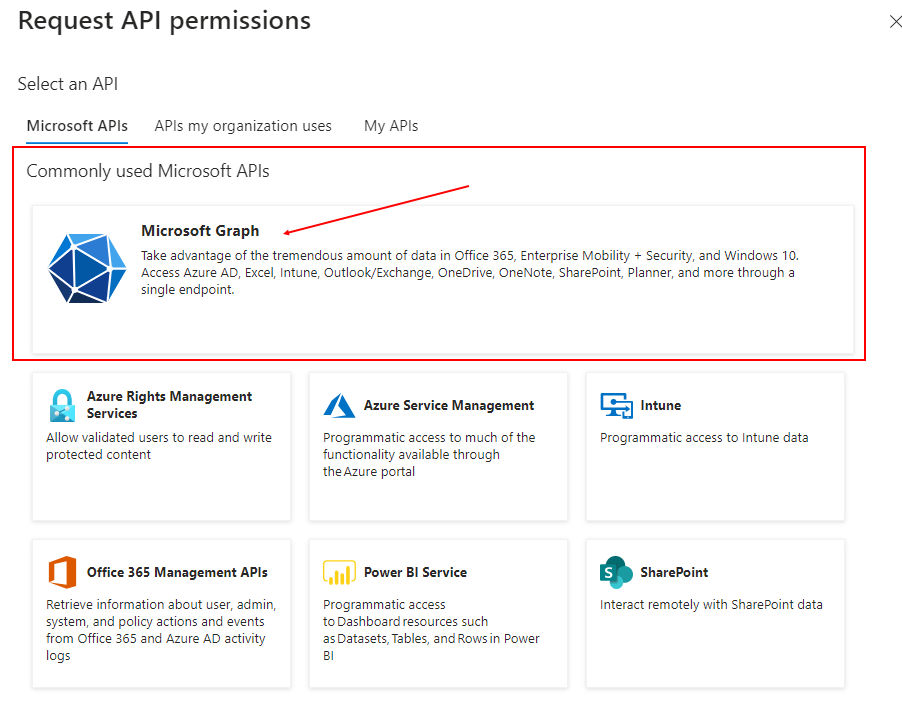Image resolution: width=902 pixels, height=701 pixels.
Task: Select the Intune API title
Action: click(x=660, y=405)
